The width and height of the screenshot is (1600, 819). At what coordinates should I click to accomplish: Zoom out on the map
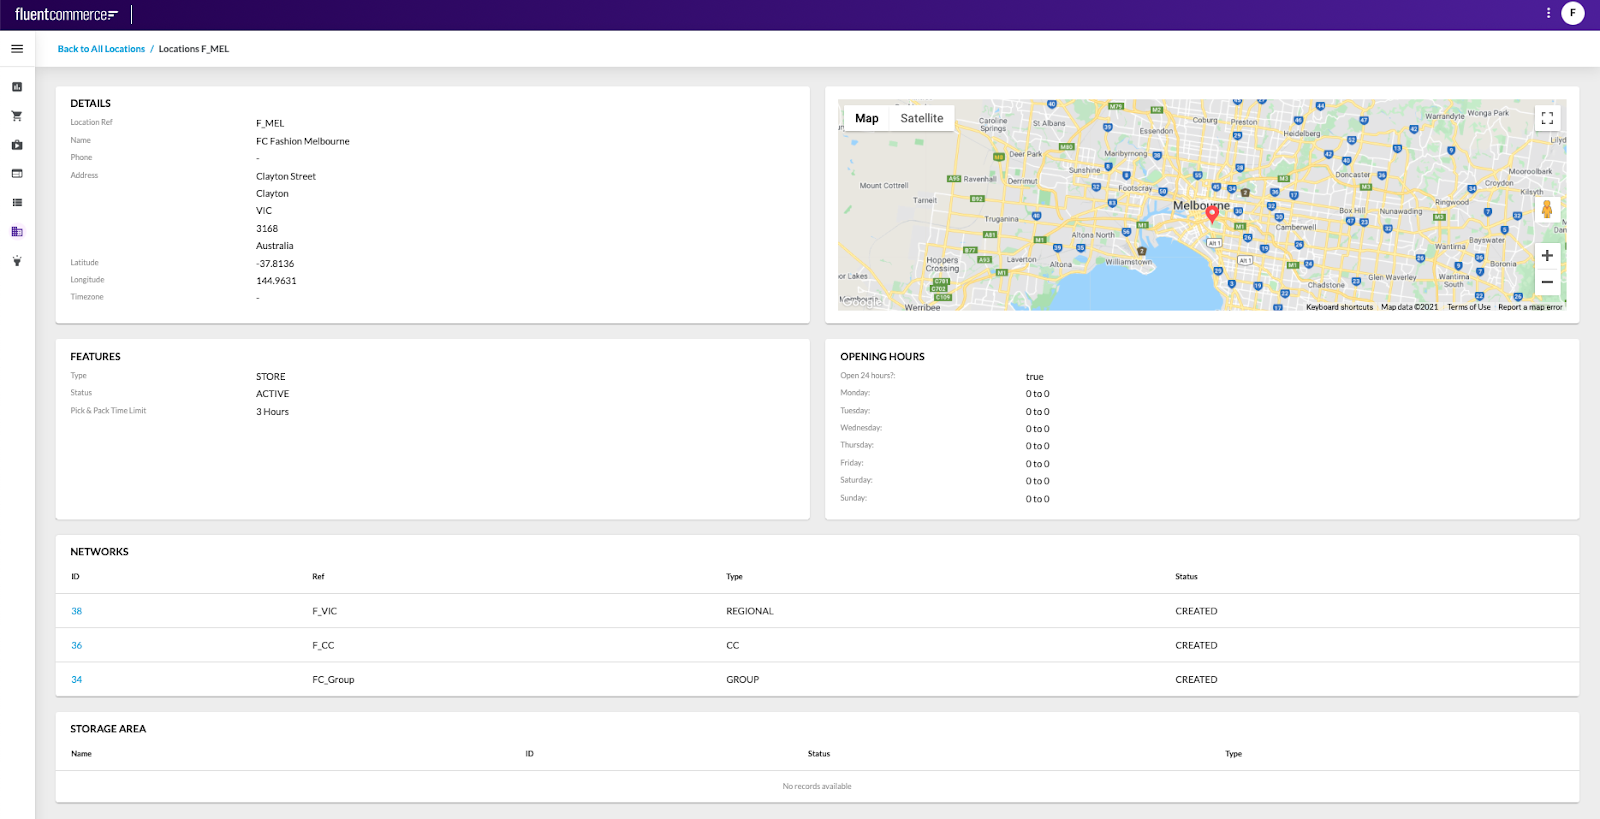1547,282
